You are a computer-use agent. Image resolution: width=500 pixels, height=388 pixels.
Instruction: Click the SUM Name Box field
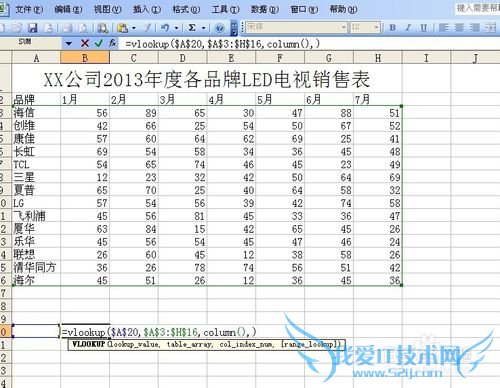point(31,43)
